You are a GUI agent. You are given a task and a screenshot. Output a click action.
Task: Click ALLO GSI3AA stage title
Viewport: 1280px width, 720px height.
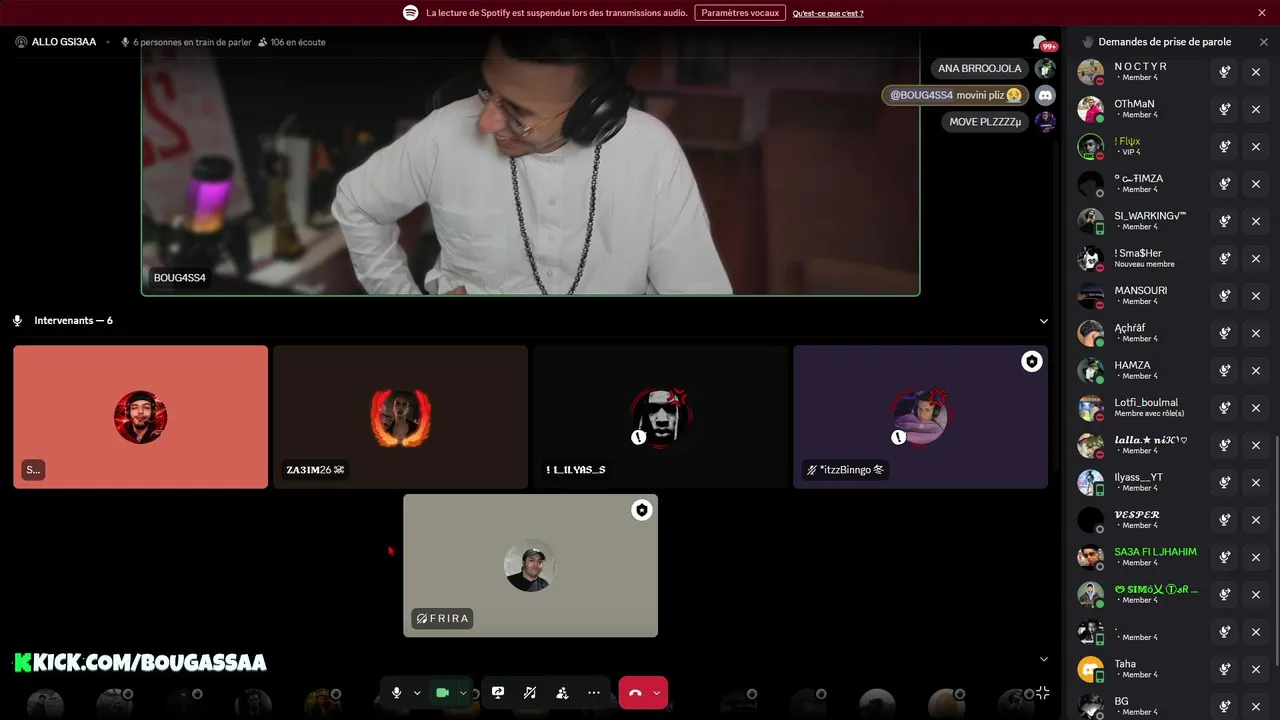pos(64,42)
